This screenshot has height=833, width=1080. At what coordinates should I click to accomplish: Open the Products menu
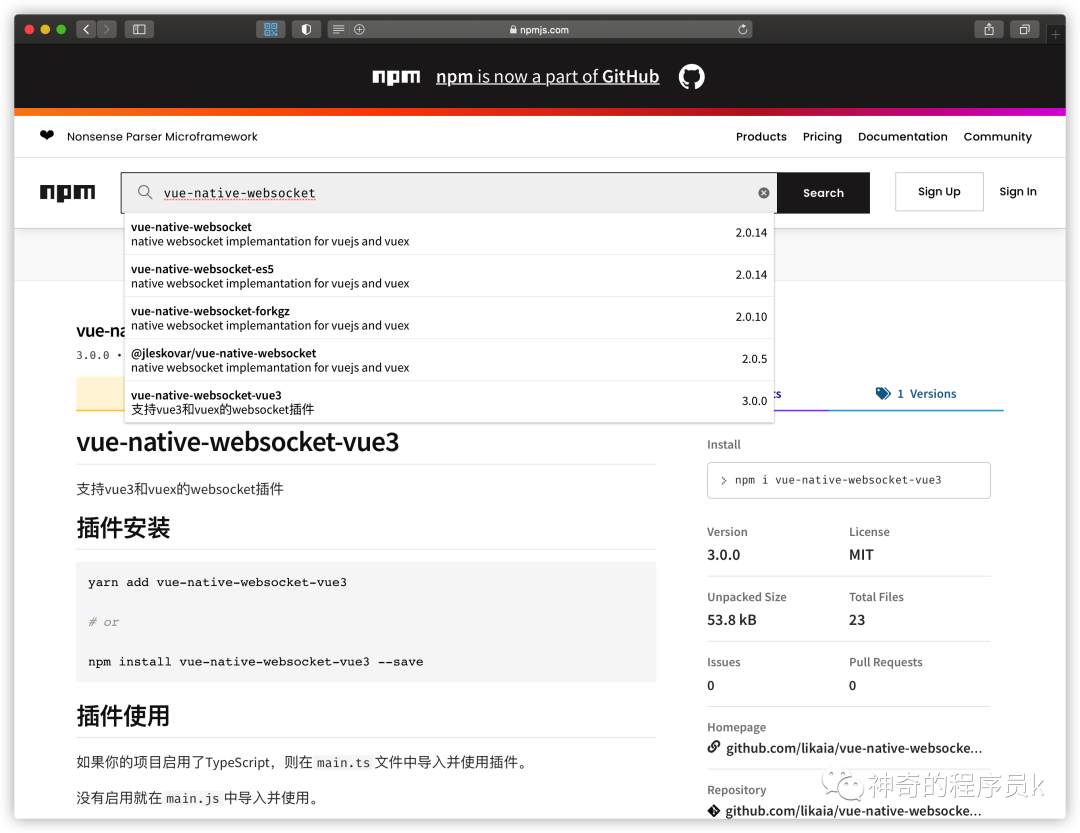(761, 136)
